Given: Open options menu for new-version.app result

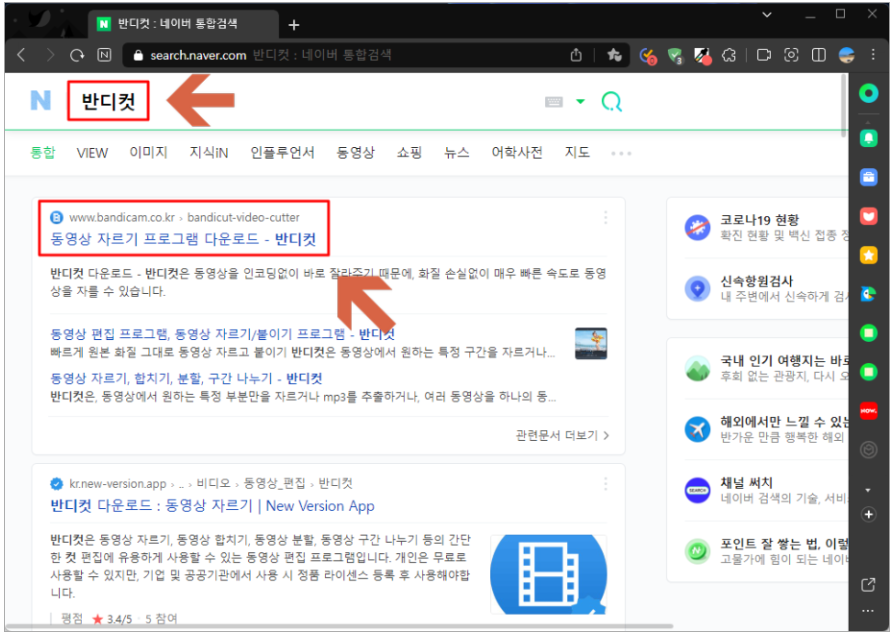Looking at the screenshot, I should pyautogui.click(x=605, y=484).
